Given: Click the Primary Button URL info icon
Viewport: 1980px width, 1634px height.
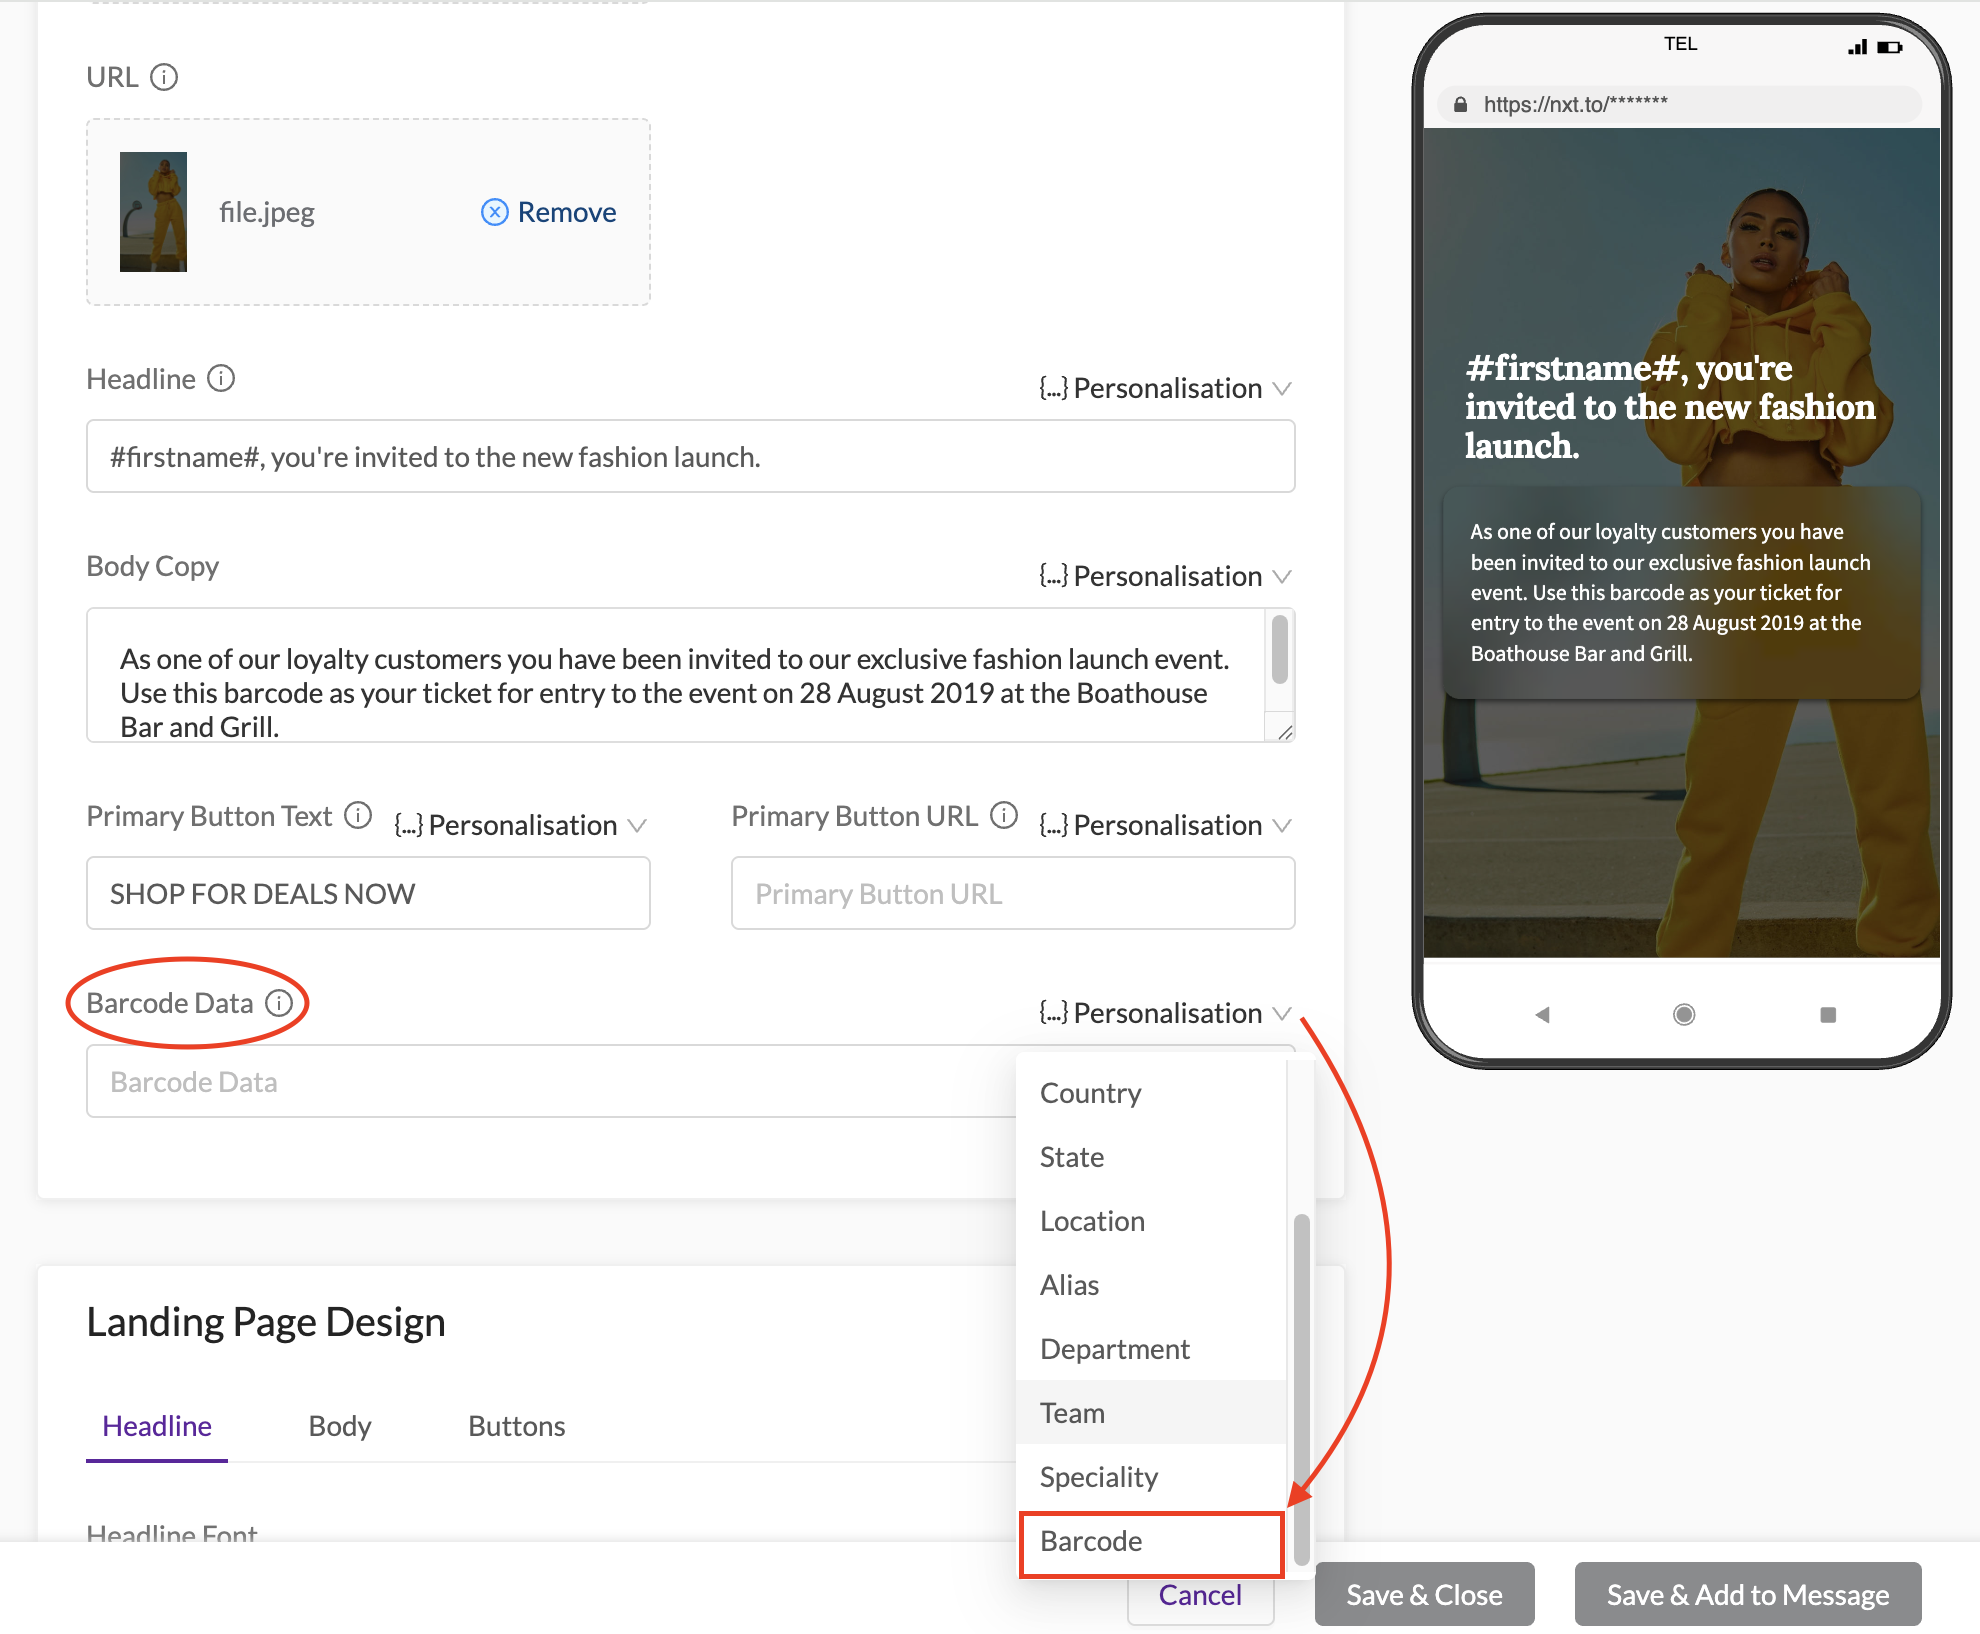Looking at the screenshot, I should point(1004,816).
